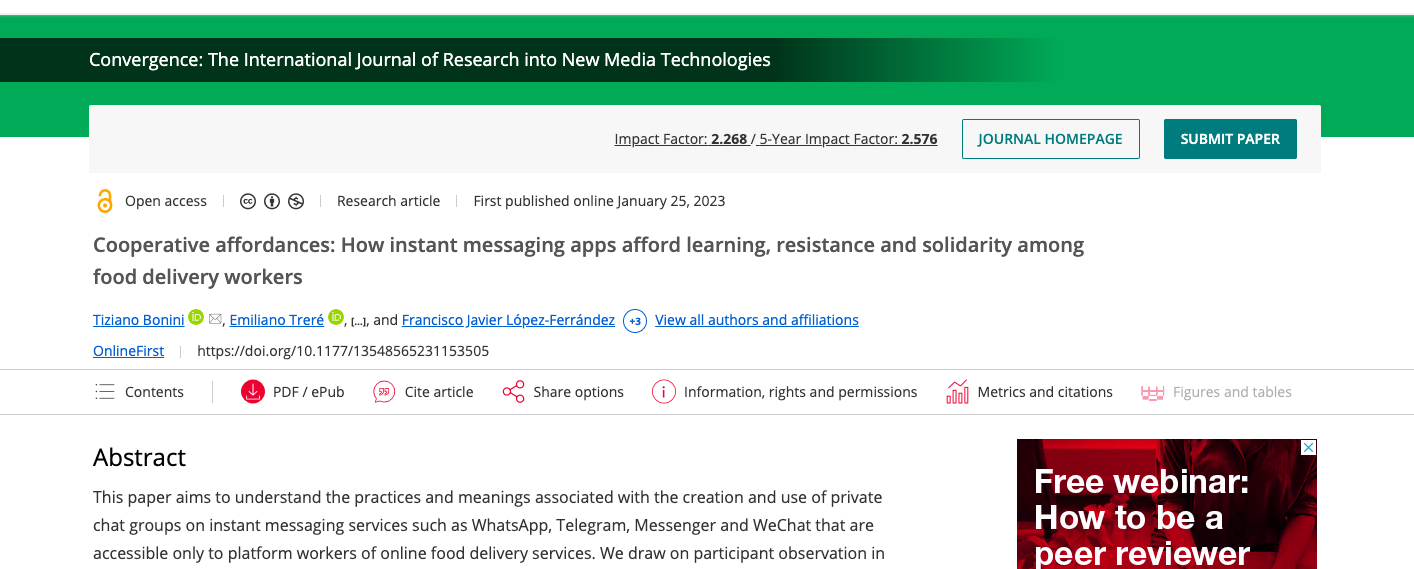Click Tiziano Bonini's ORCID icon
Image resolution: width=1414 pixels, height=569 pixels.
pyautogui.click(x=196, y=318)
